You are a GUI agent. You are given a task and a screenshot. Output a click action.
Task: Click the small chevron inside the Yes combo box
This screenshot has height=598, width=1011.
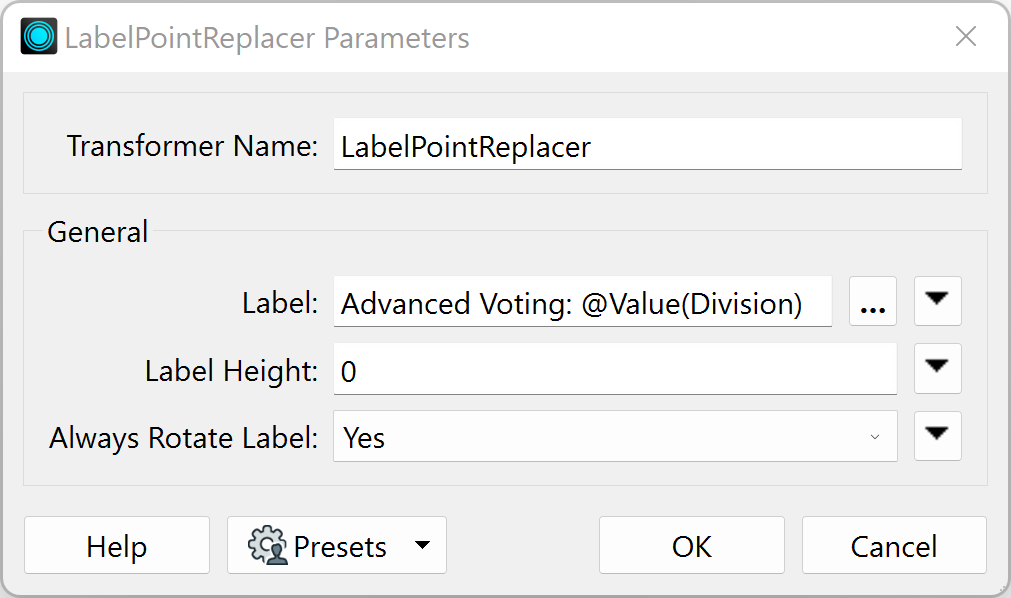(875, 437)
